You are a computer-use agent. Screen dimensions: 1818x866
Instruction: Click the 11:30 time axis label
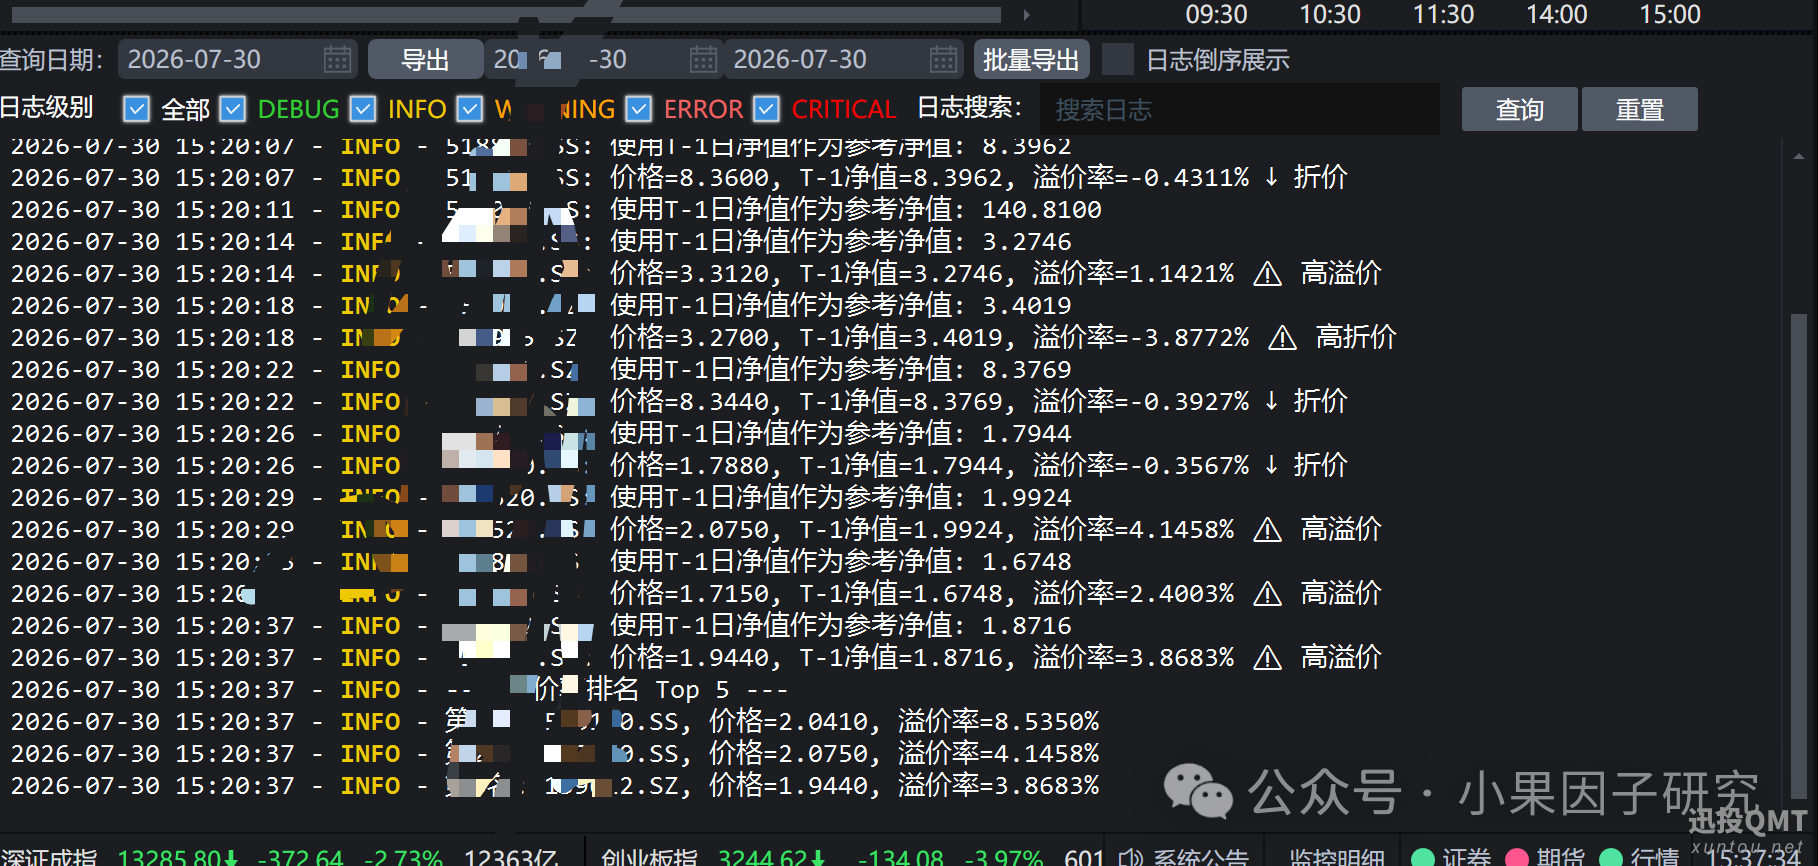1443,15
